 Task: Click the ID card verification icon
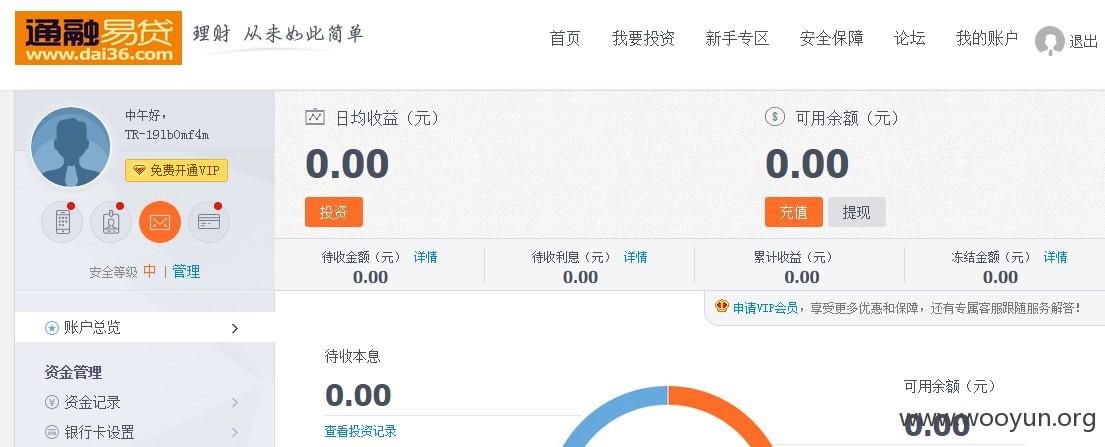point(111,222)
